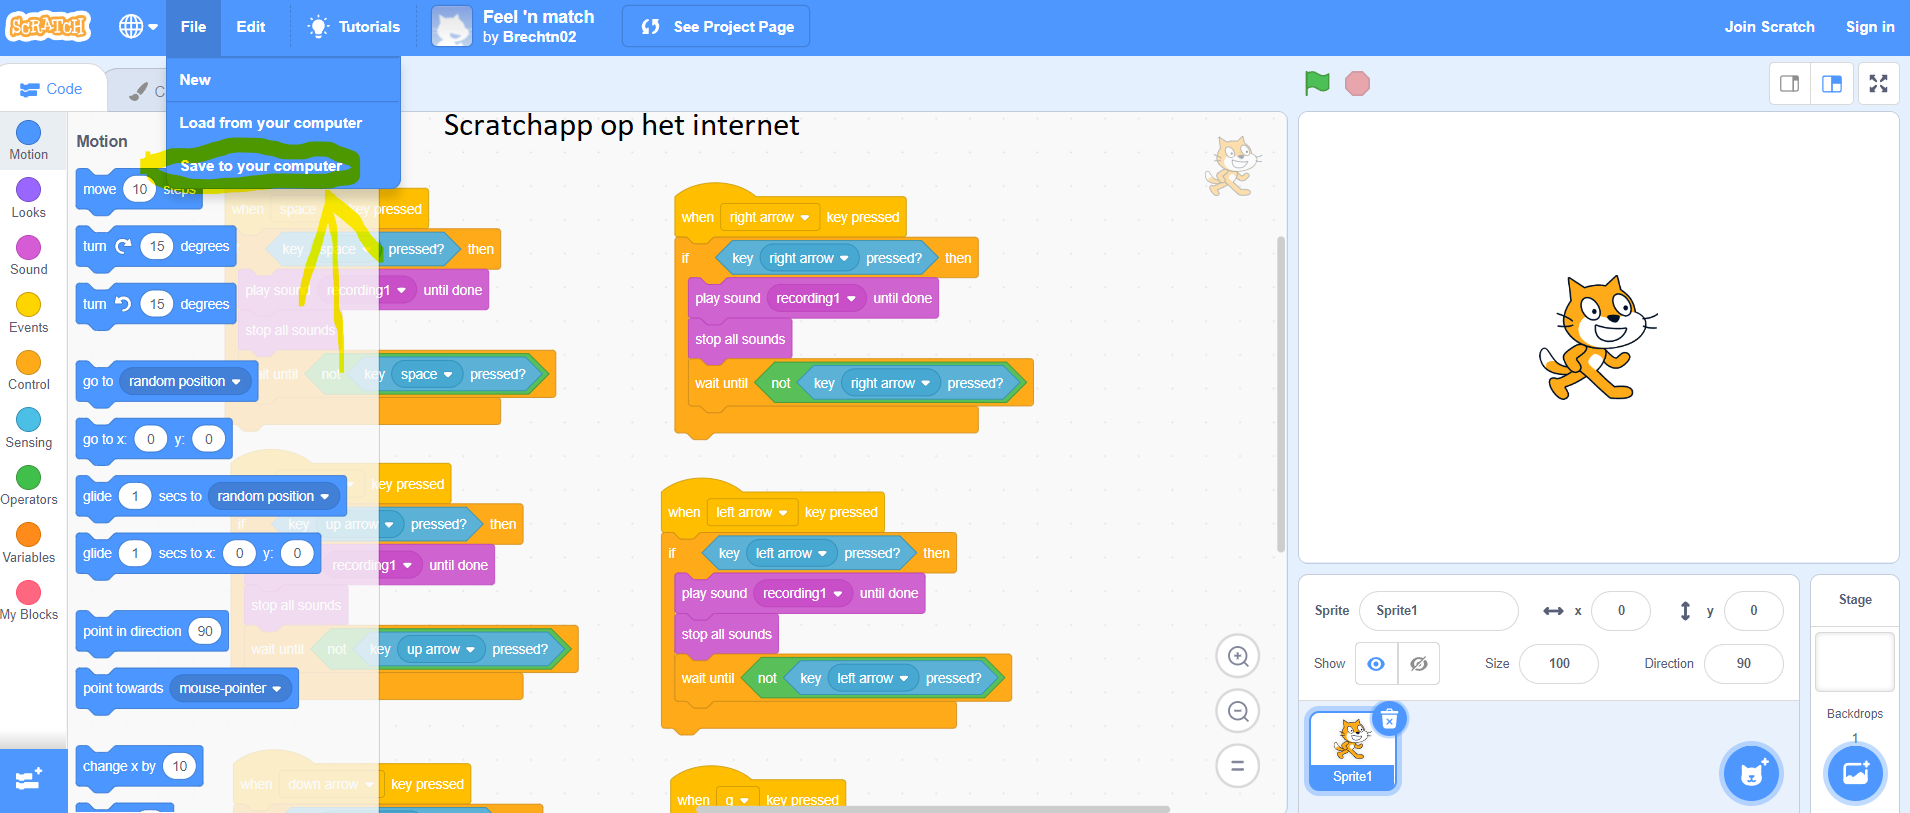This screenshot has width=1910, height=813.
Task: Hide the sprite with crossed-eye icon
Action: [1418, 664]
